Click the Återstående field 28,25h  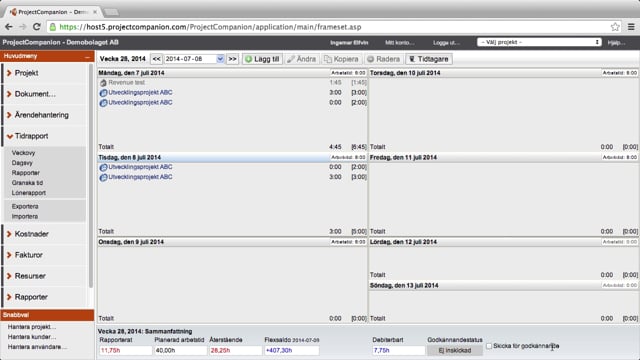(236, 351)
